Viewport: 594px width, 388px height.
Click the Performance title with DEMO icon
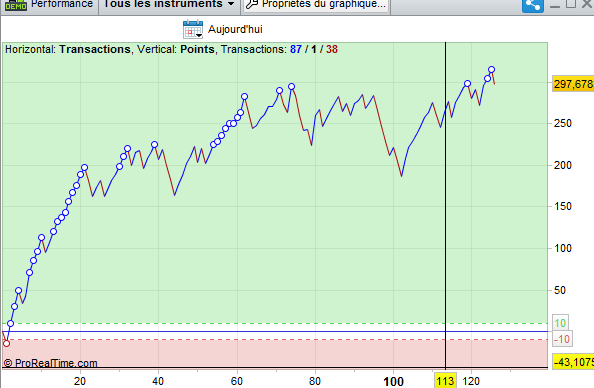tap(49, 5)
